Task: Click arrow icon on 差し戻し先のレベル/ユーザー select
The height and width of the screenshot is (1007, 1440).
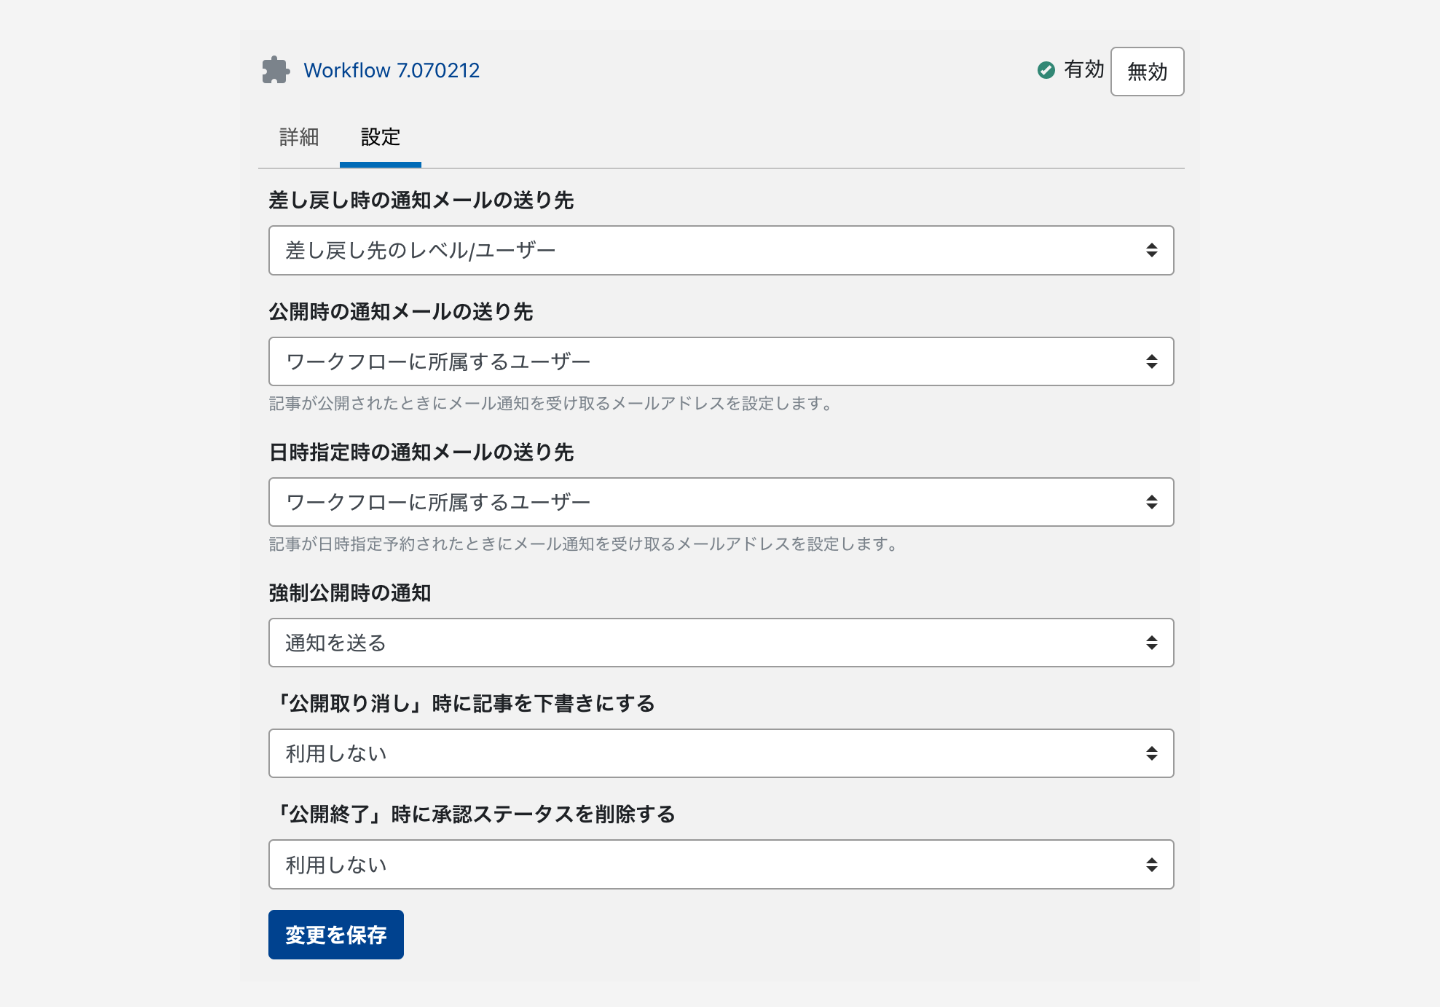Action: click(1151, 250)
